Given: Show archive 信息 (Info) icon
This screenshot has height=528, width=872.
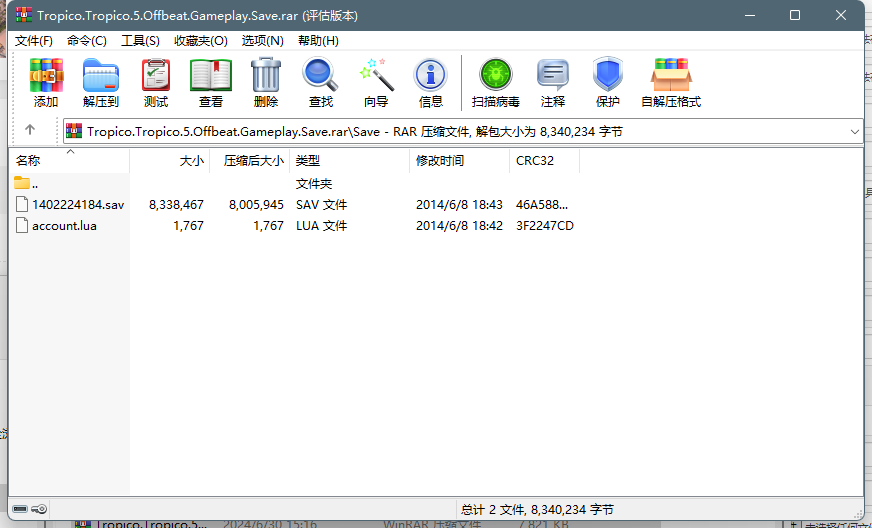Looking at the screenshot, I should click(x=430, y=75).
